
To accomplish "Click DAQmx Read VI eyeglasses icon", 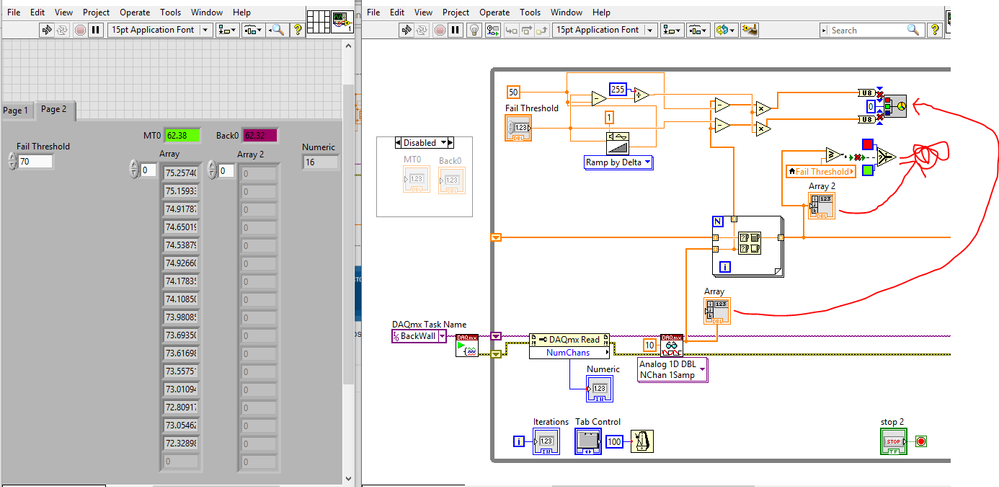I will [x=672, y=345].
